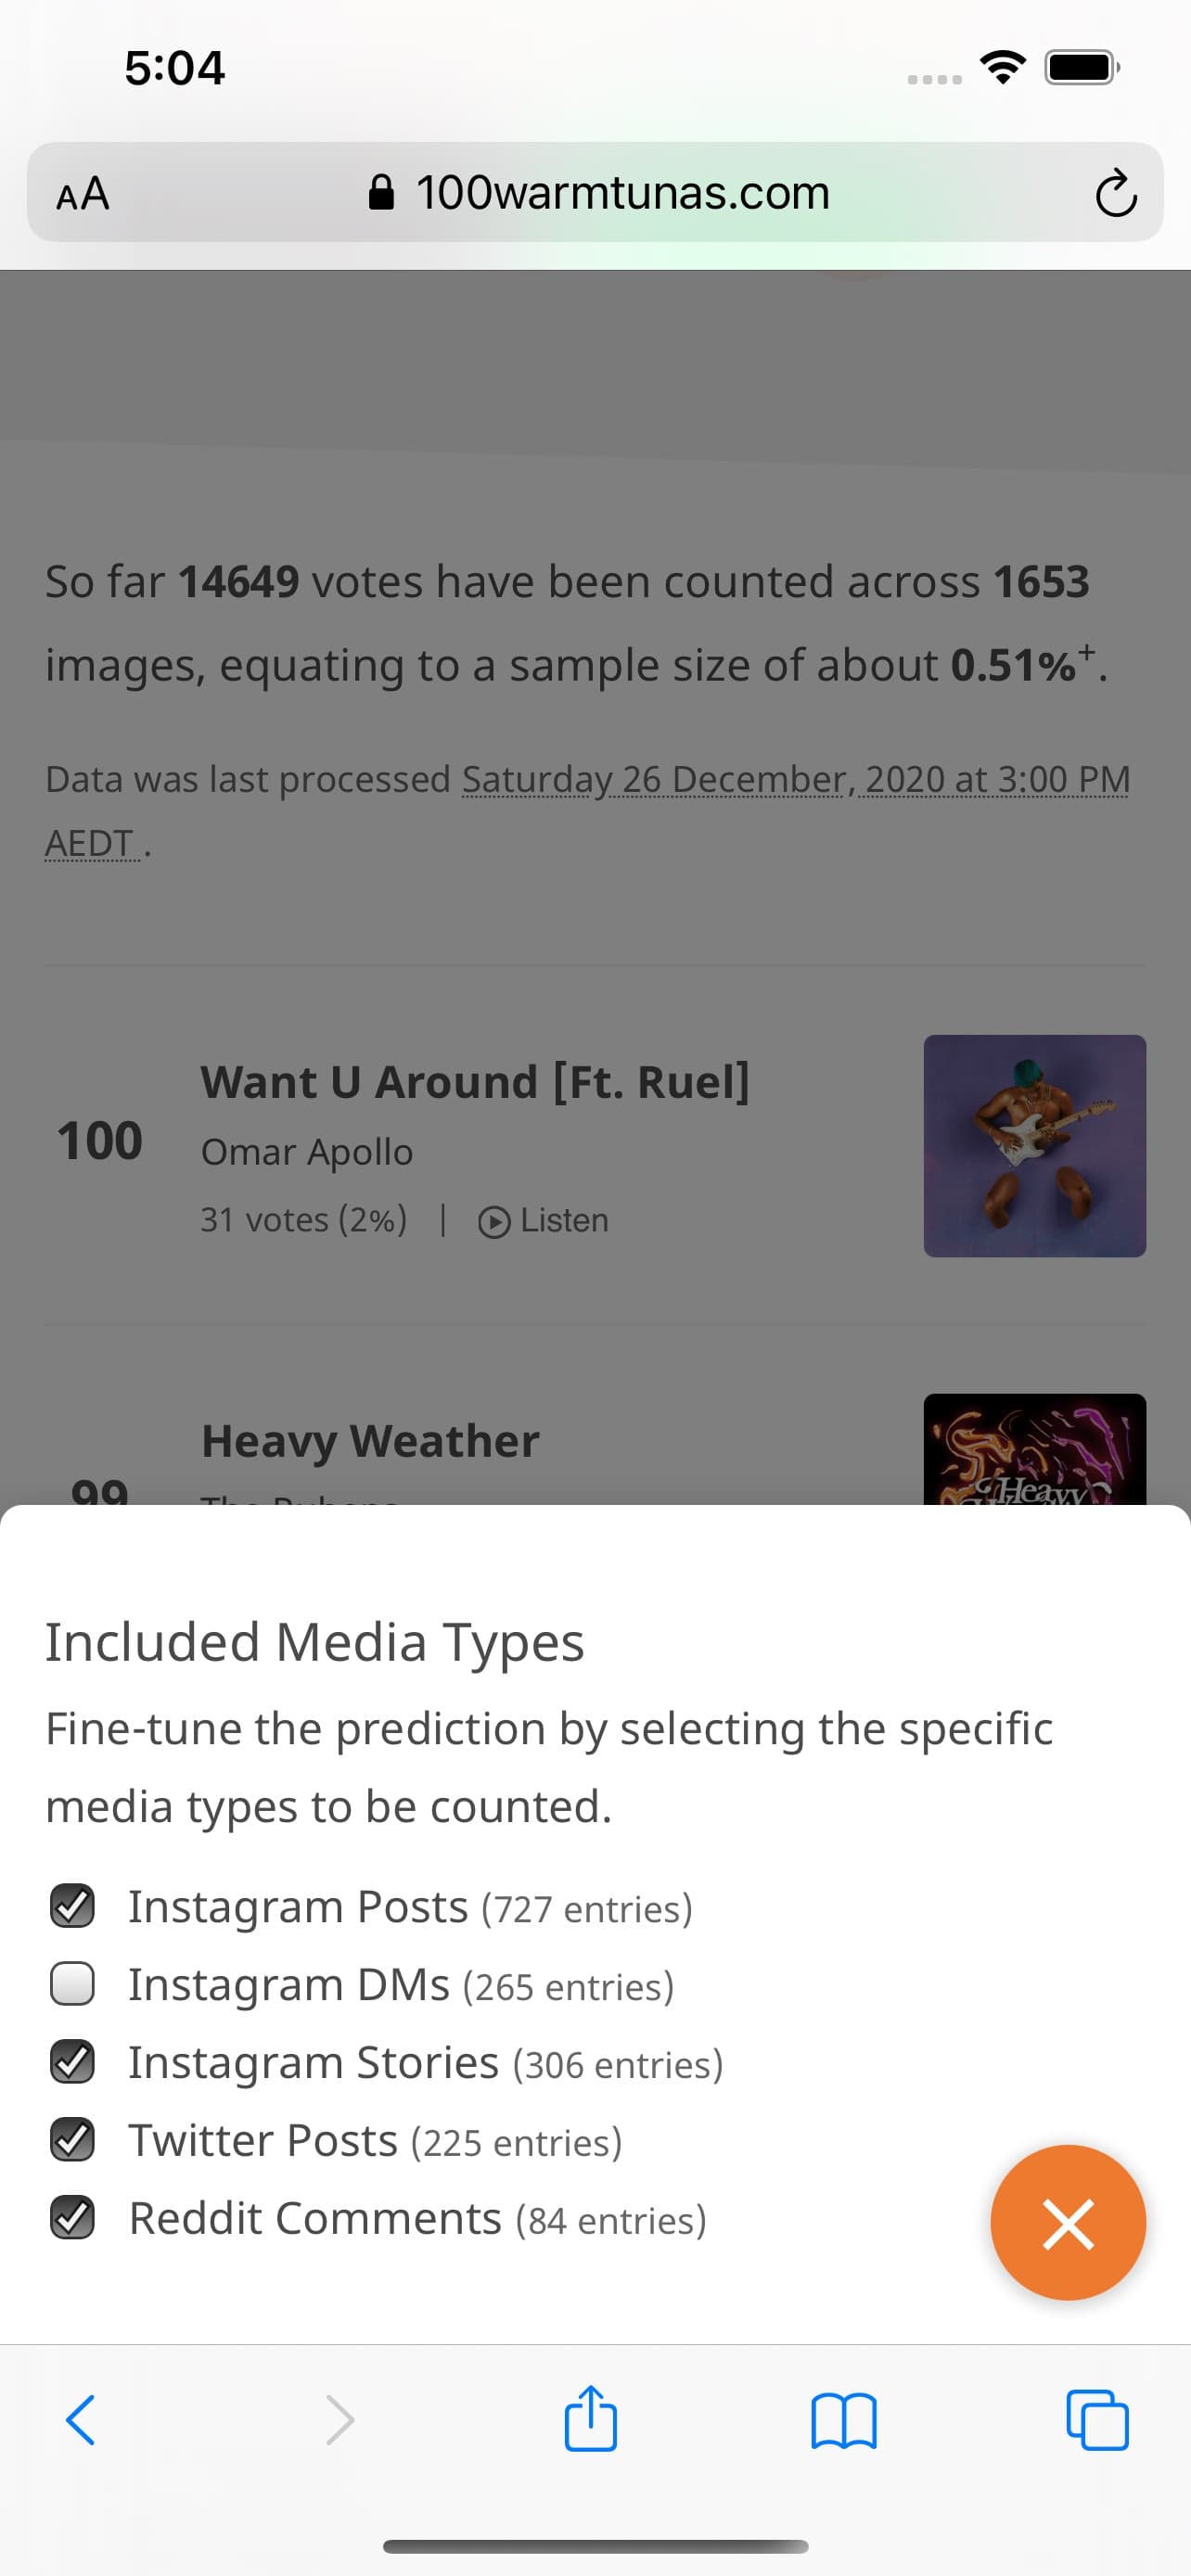This screenshot has height=2576, width=1191.
Task: Tap the Want U Around song title
Action: [x=475, y=1082]
